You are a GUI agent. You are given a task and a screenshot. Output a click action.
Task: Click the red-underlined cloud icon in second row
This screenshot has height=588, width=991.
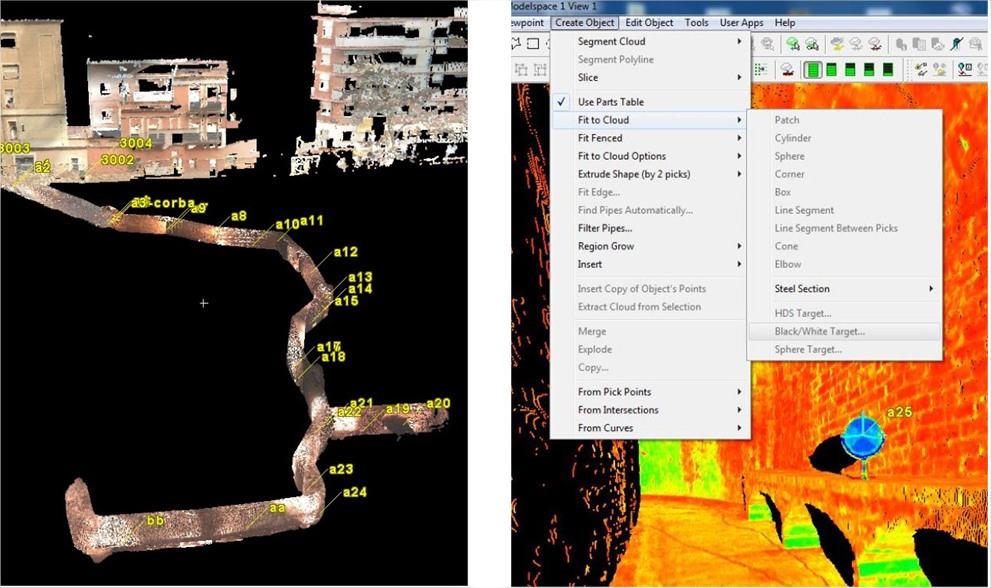[x=787, y=70]
